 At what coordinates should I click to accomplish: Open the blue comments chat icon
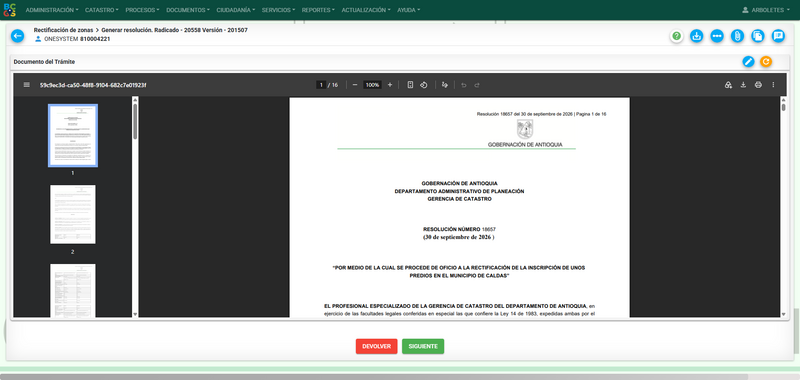(x=778, y=36)
